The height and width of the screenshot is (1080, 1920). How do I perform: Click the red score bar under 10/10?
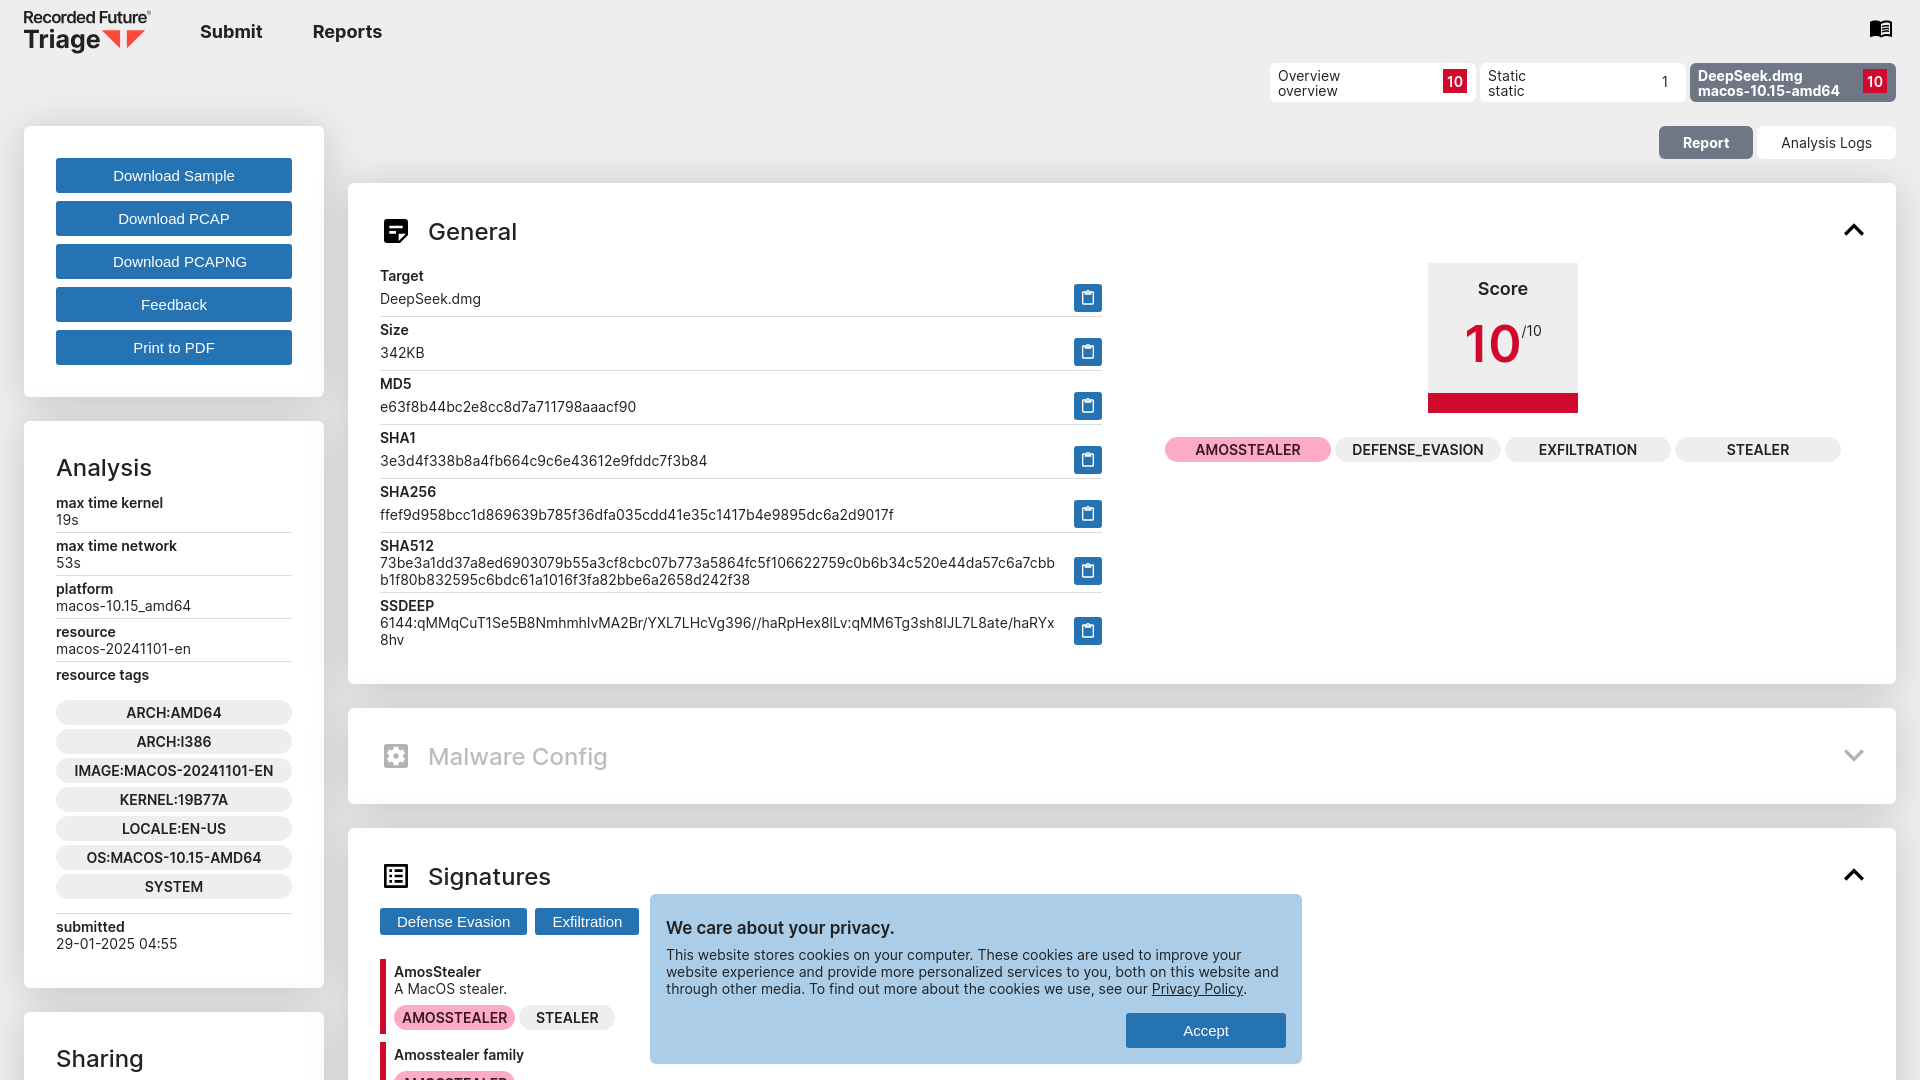(1503, 403)
